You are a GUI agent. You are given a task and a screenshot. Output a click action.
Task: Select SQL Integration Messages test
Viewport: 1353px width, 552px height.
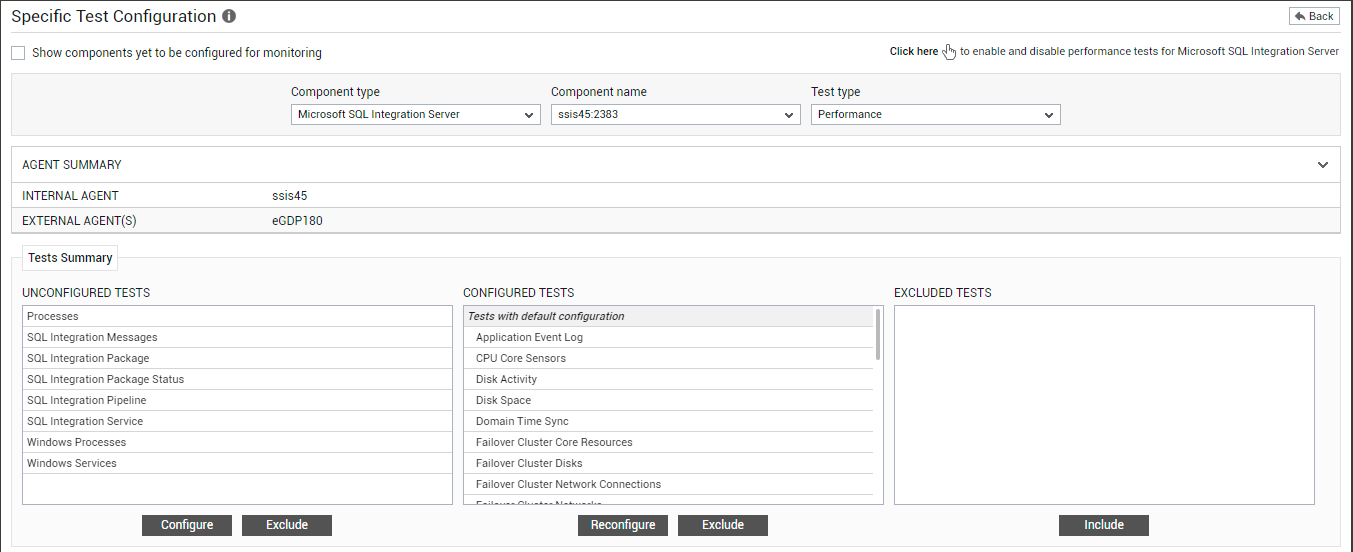pyautogui.click(x=238, y=337)
